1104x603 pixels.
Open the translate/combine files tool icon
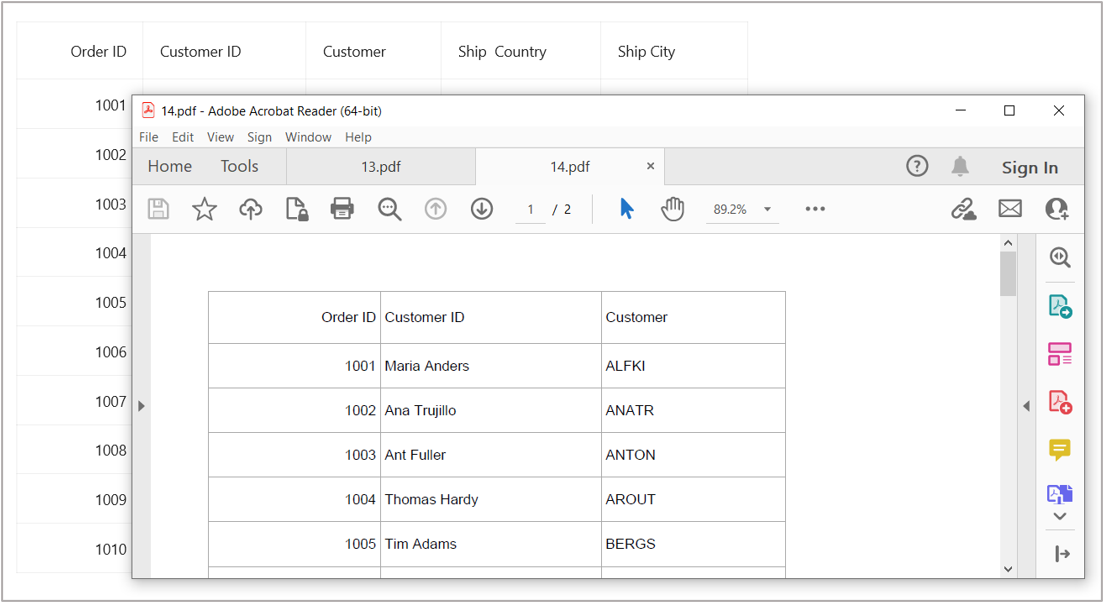(1060, 494)
